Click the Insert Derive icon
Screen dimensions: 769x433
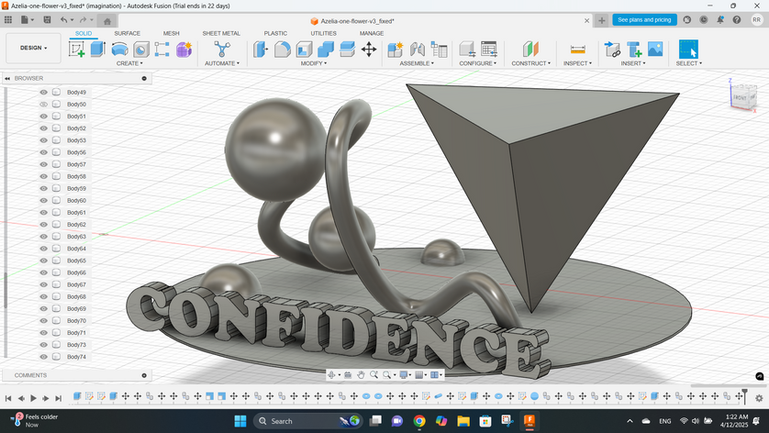[x=612, y=49]
